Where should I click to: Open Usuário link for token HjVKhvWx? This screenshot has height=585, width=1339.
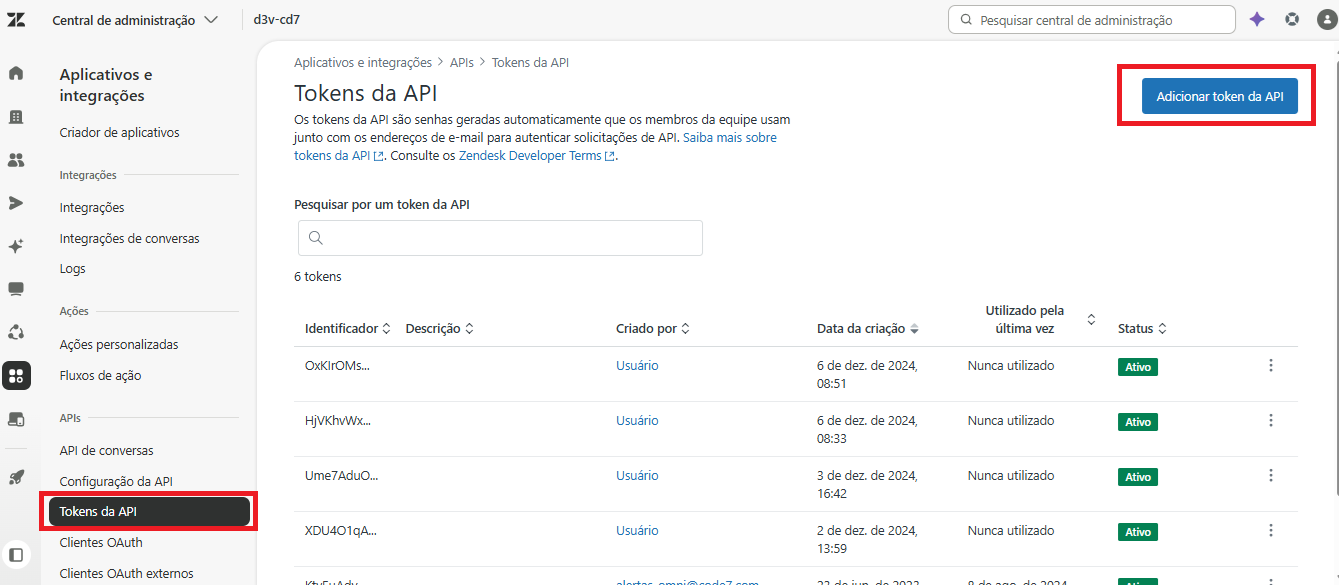(x=637, y=420)
